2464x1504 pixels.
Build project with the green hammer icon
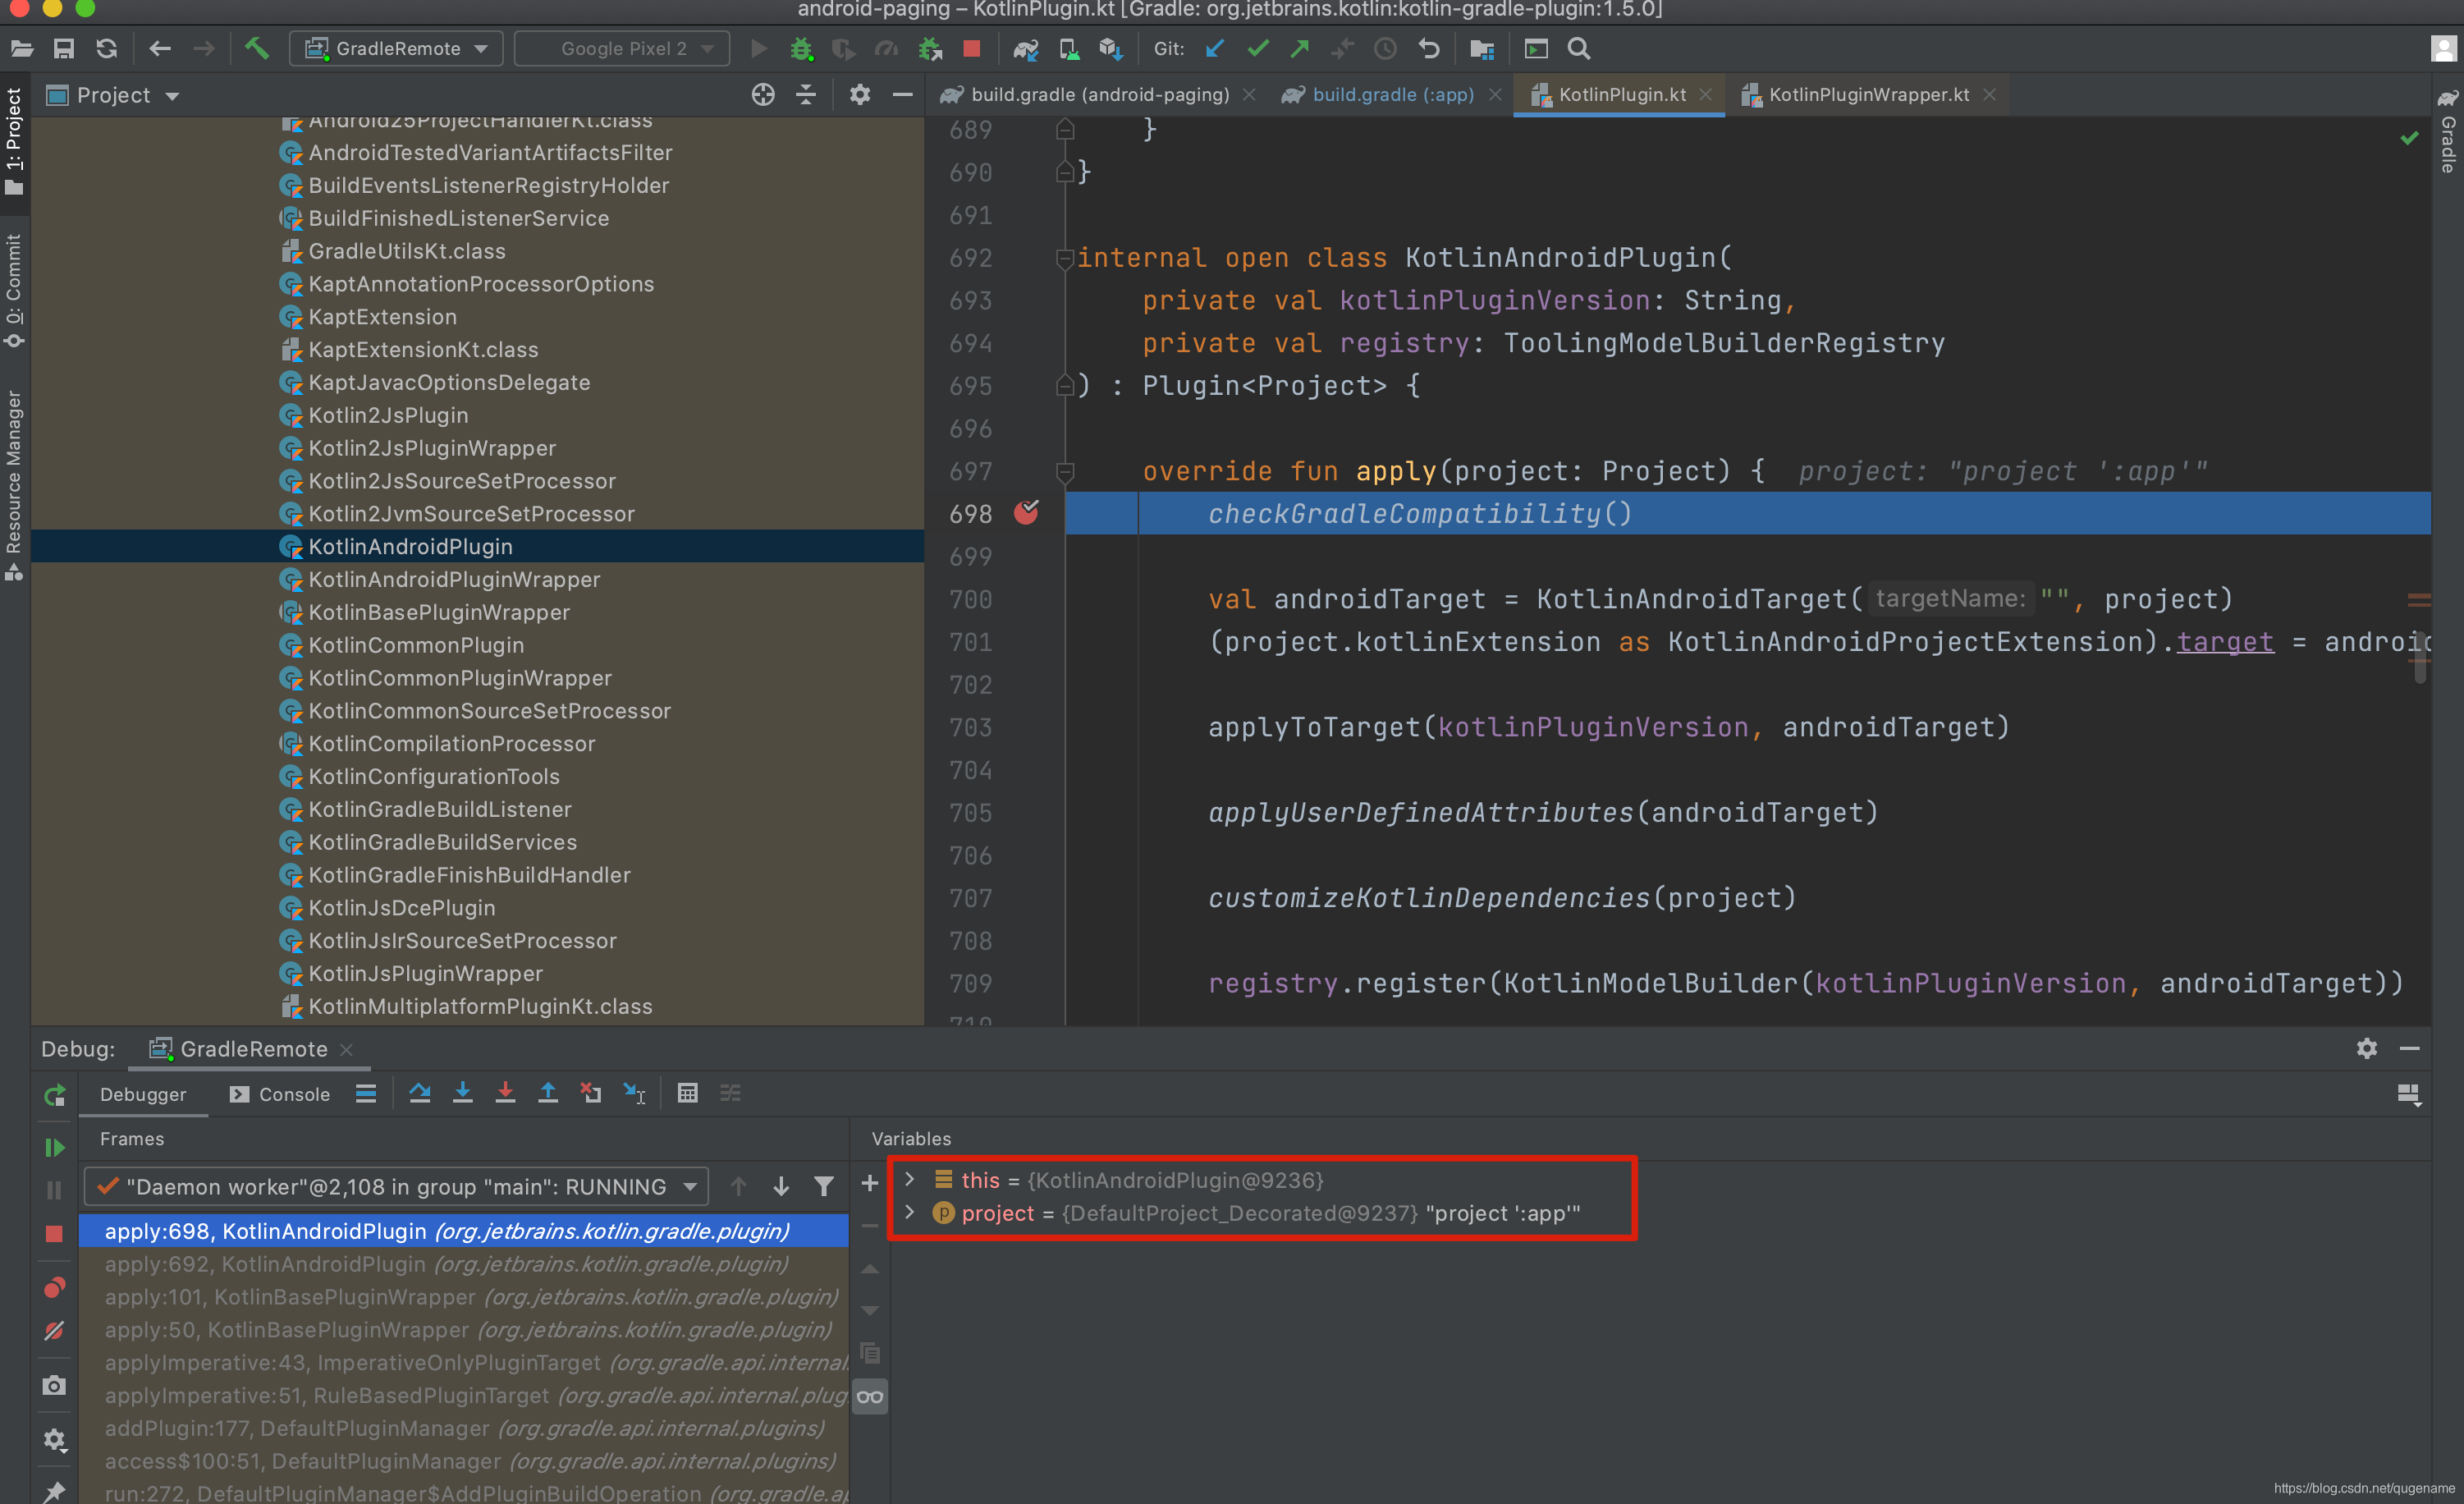point(257,48)
